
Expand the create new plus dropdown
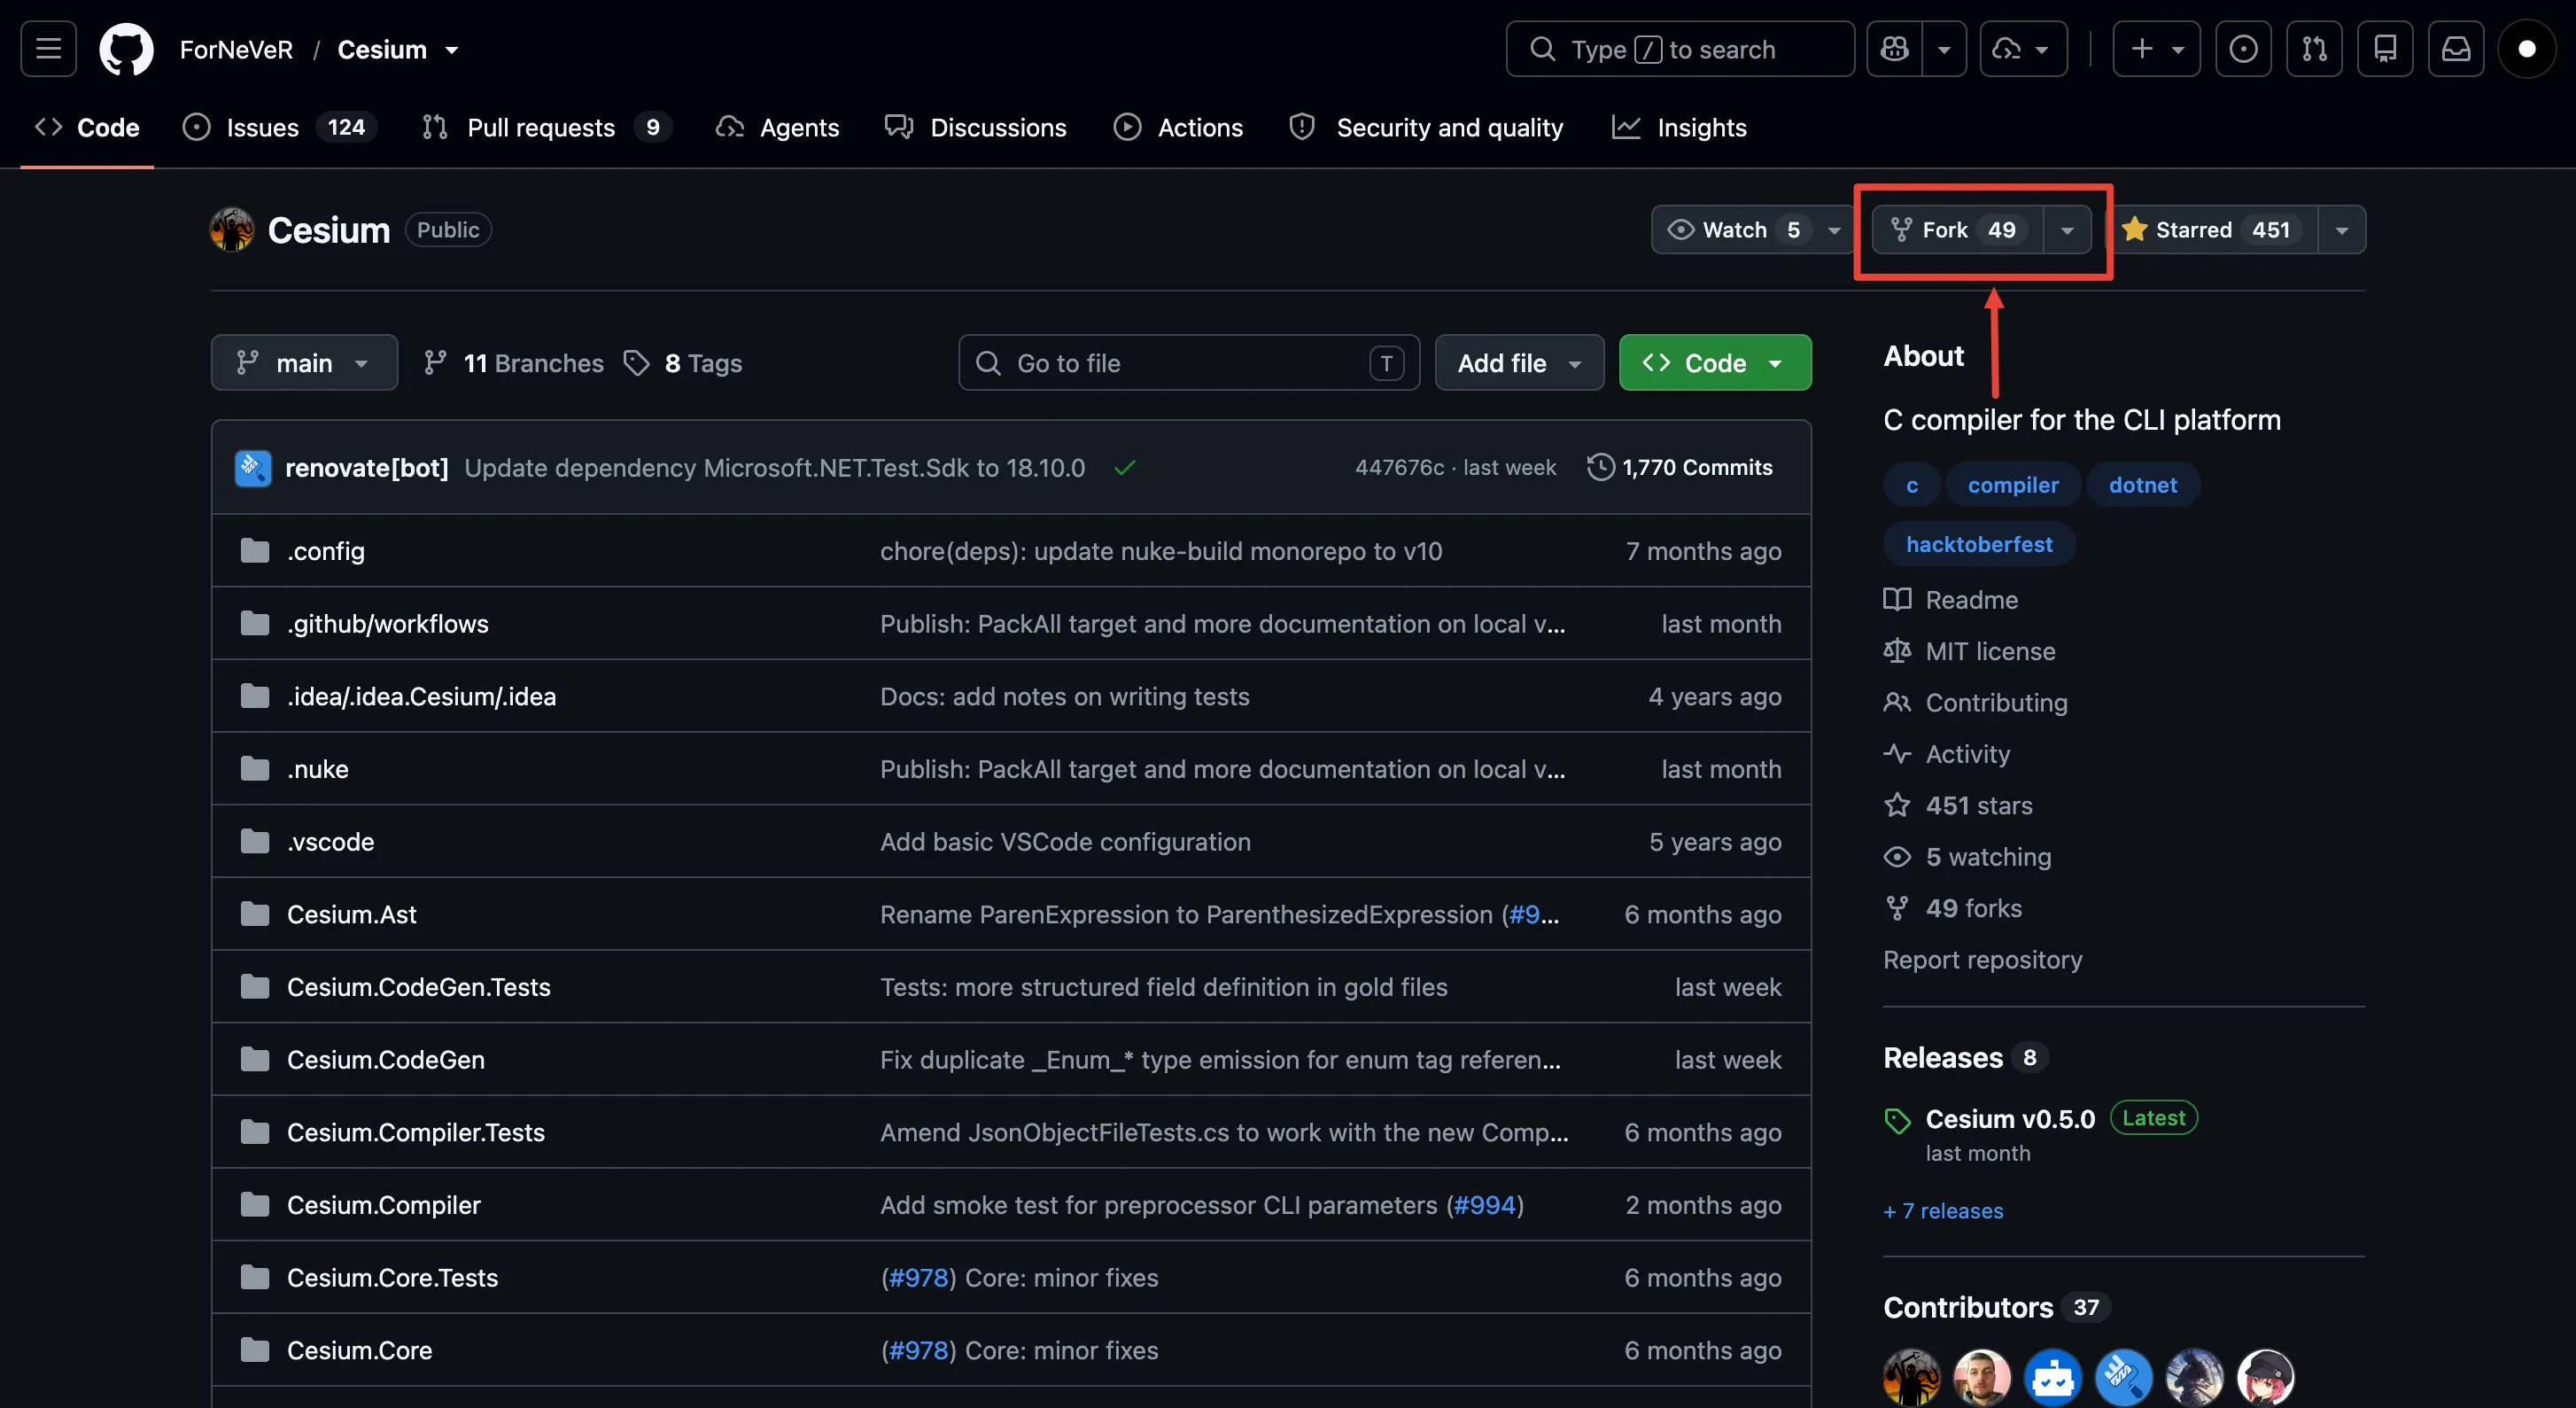(2156, 49)
